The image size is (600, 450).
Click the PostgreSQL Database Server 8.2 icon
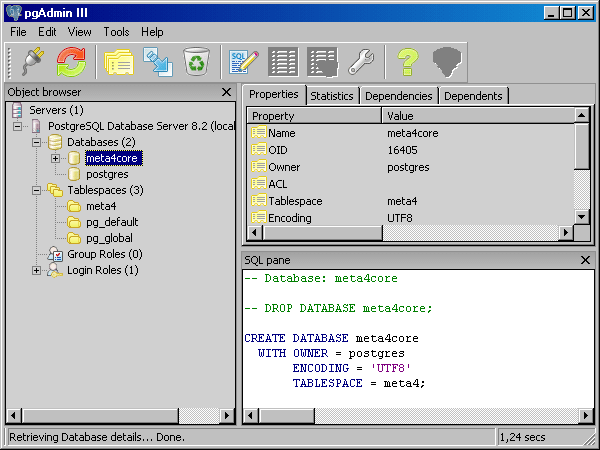(36, 126)
